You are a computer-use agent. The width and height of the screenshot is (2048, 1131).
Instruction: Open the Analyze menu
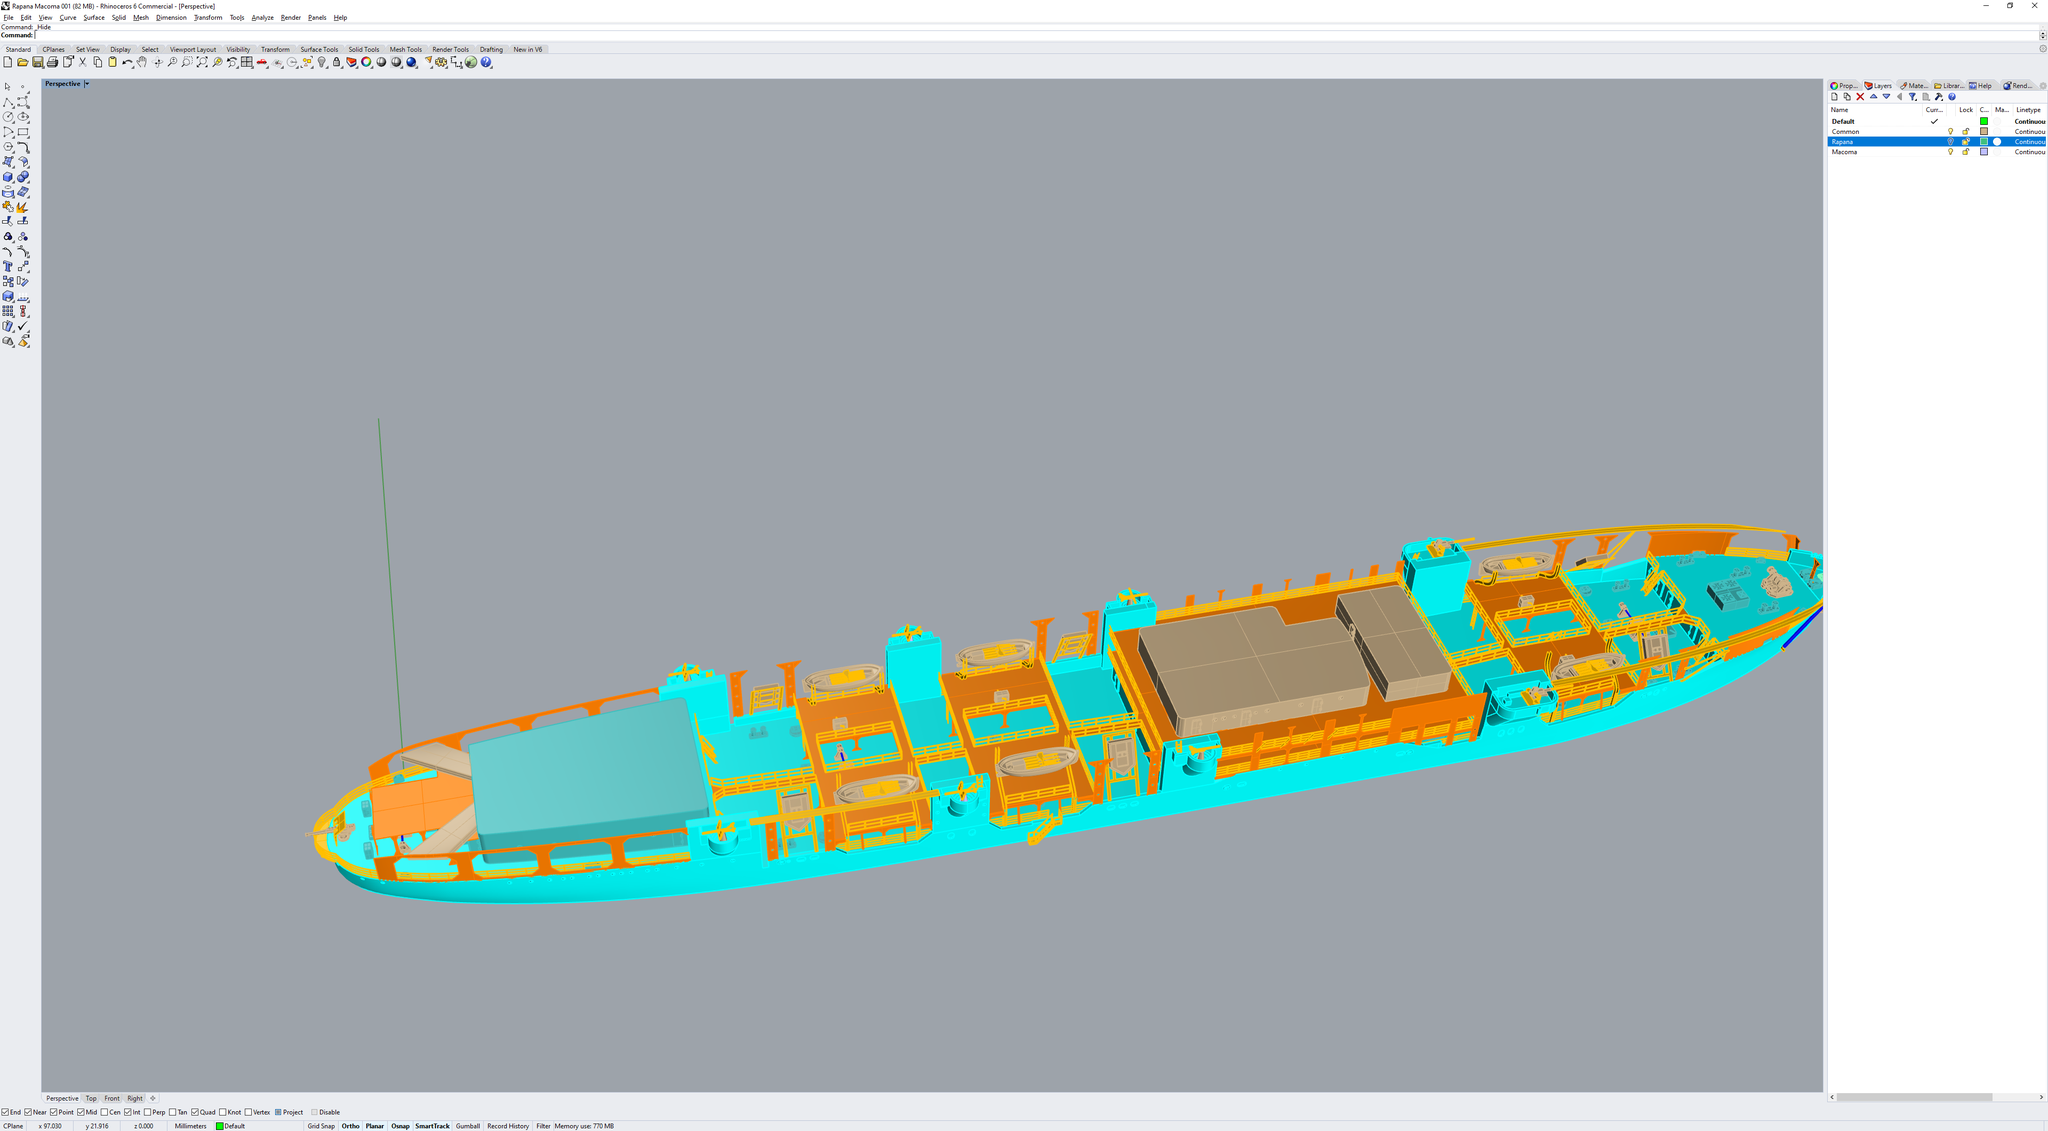262,17
